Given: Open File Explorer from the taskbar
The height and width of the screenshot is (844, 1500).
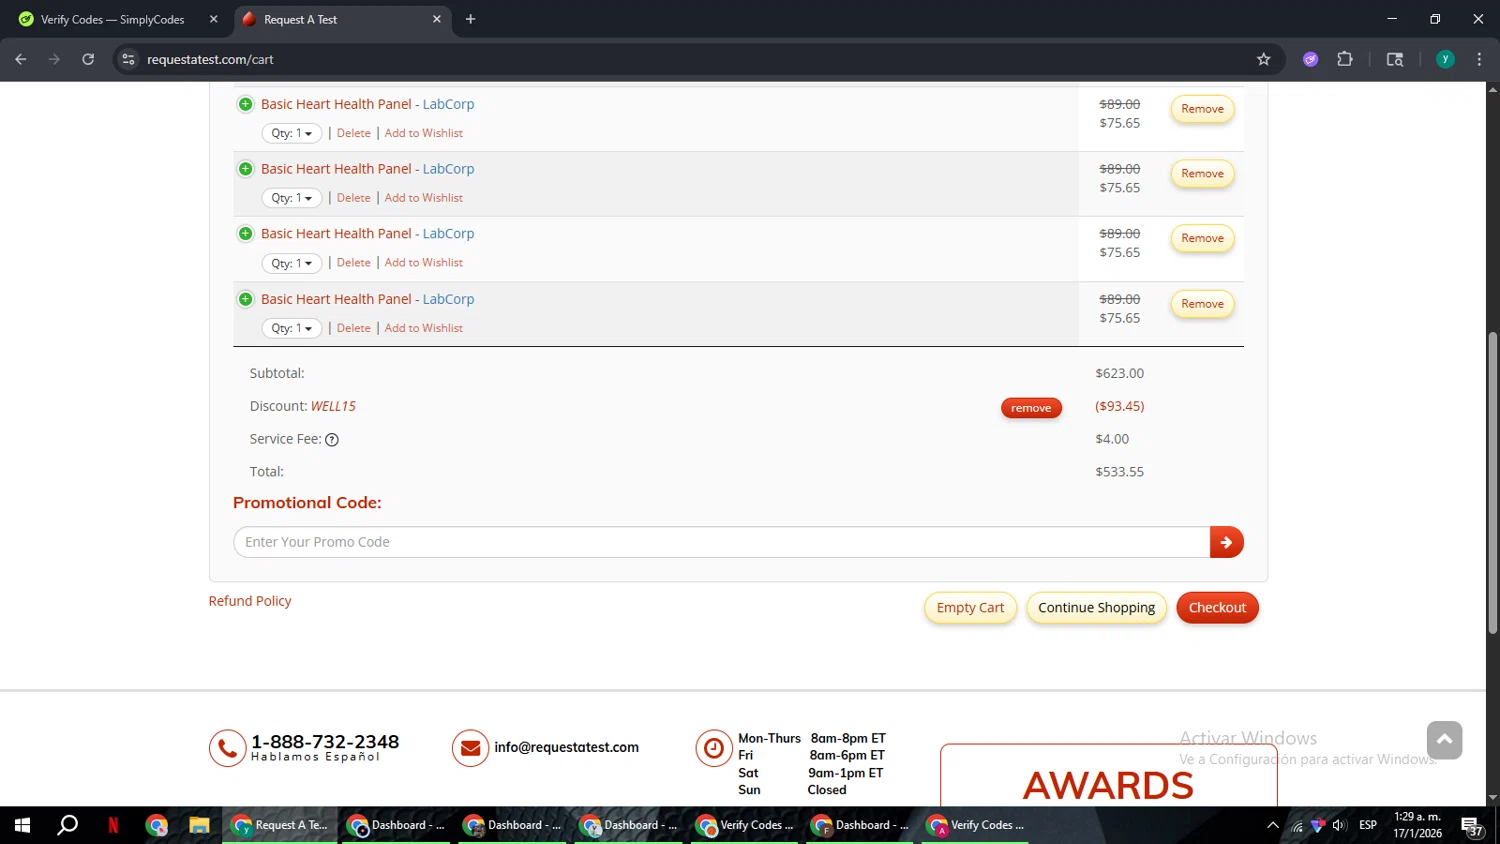Looking at the screenshot, I should point(199,825).
